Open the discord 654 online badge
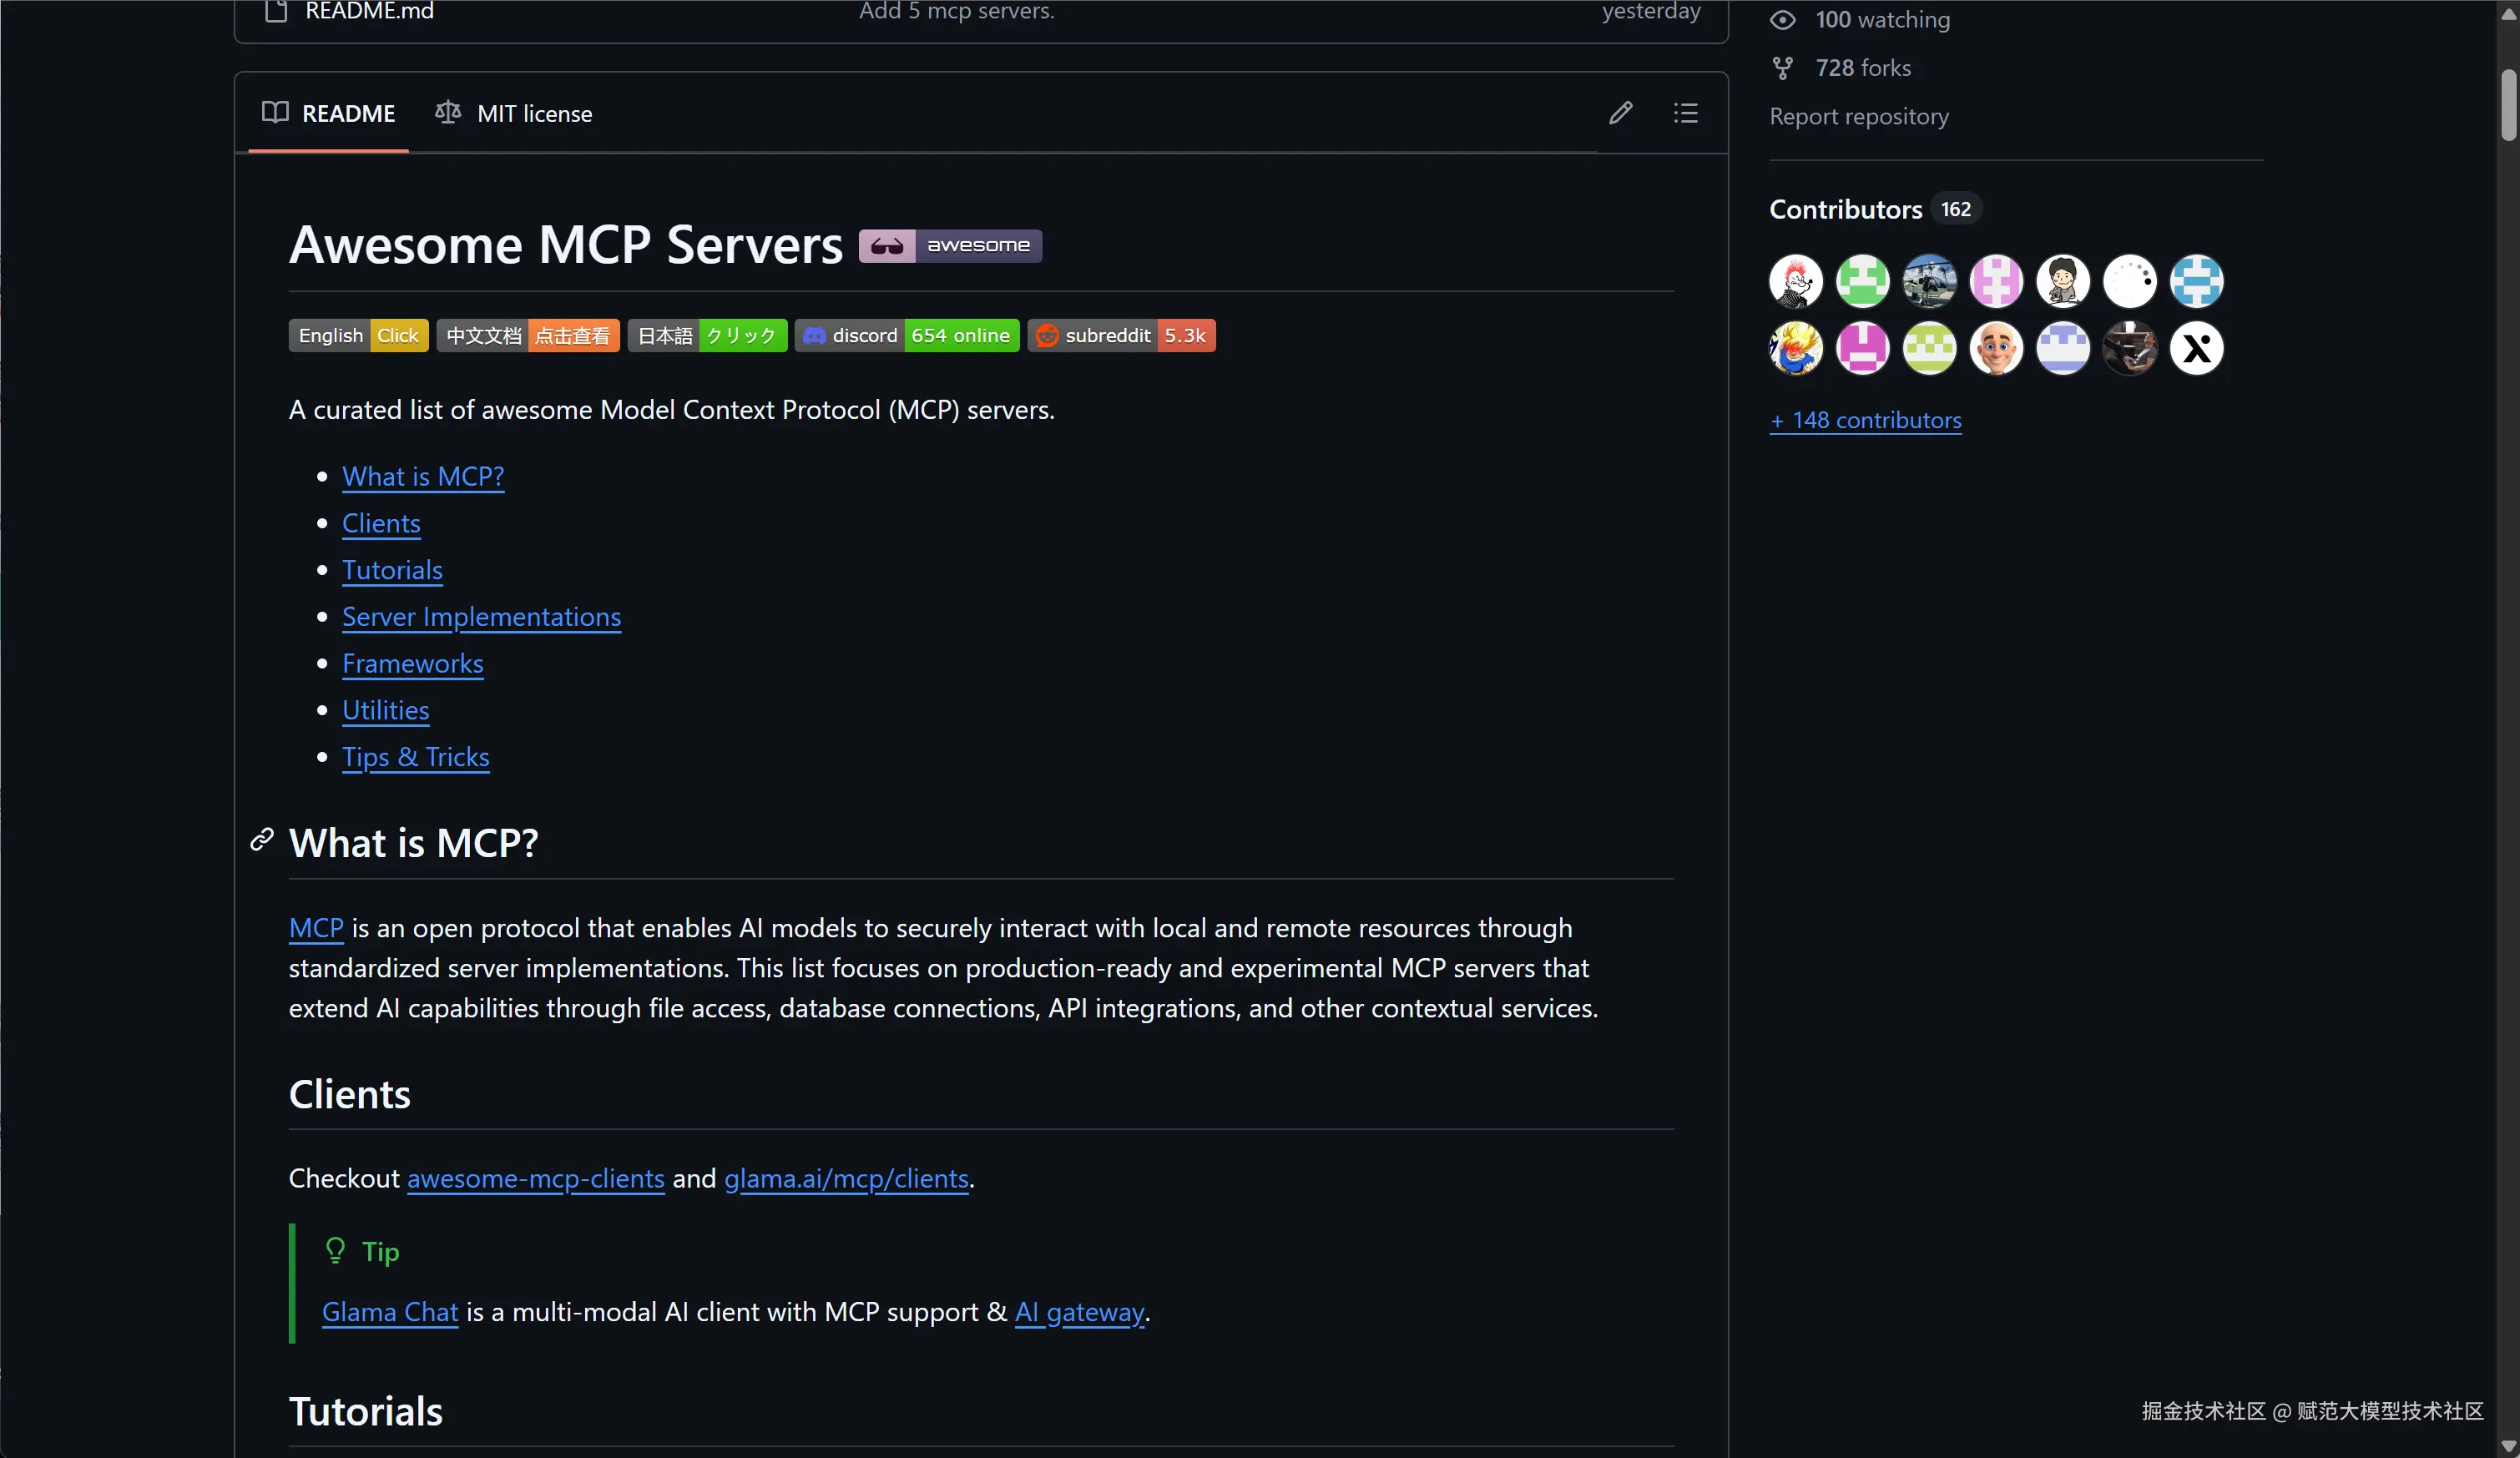The height and width of the screenshot is (1458, 2520). [907, 336]
